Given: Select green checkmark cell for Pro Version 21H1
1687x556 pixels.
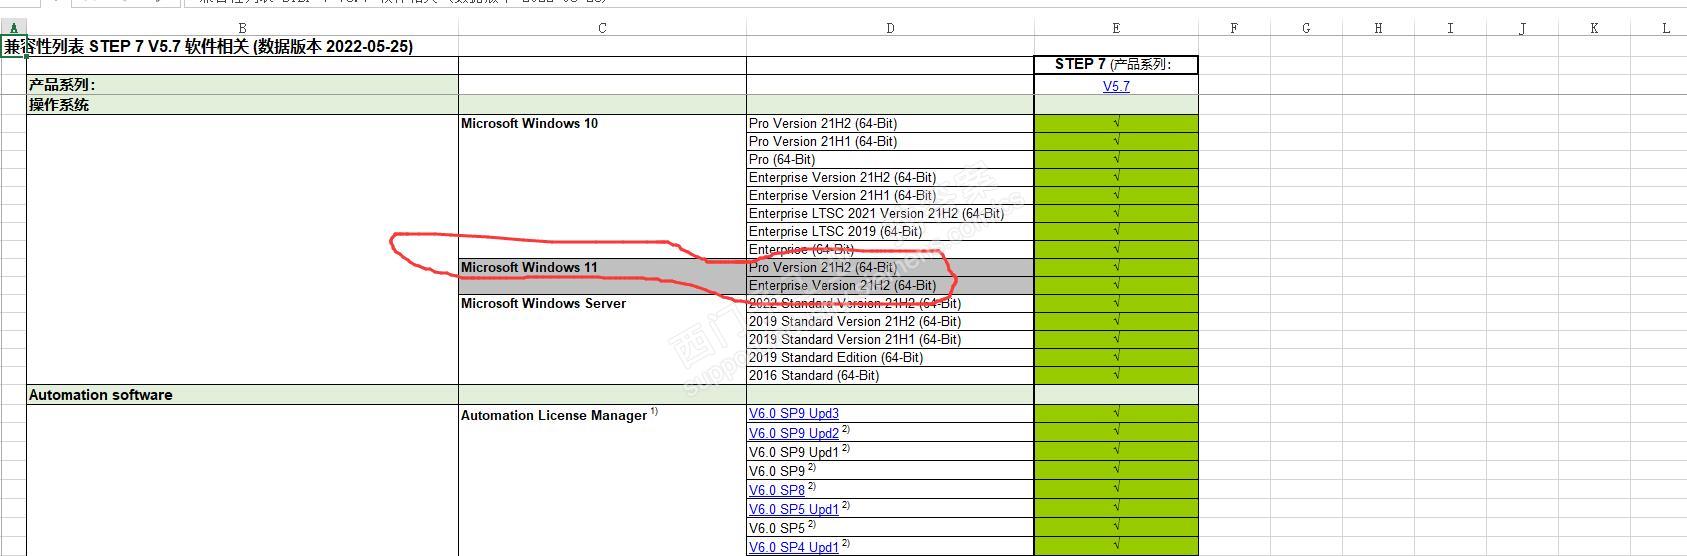Looking at the screenshot, I should (1116, 141).
